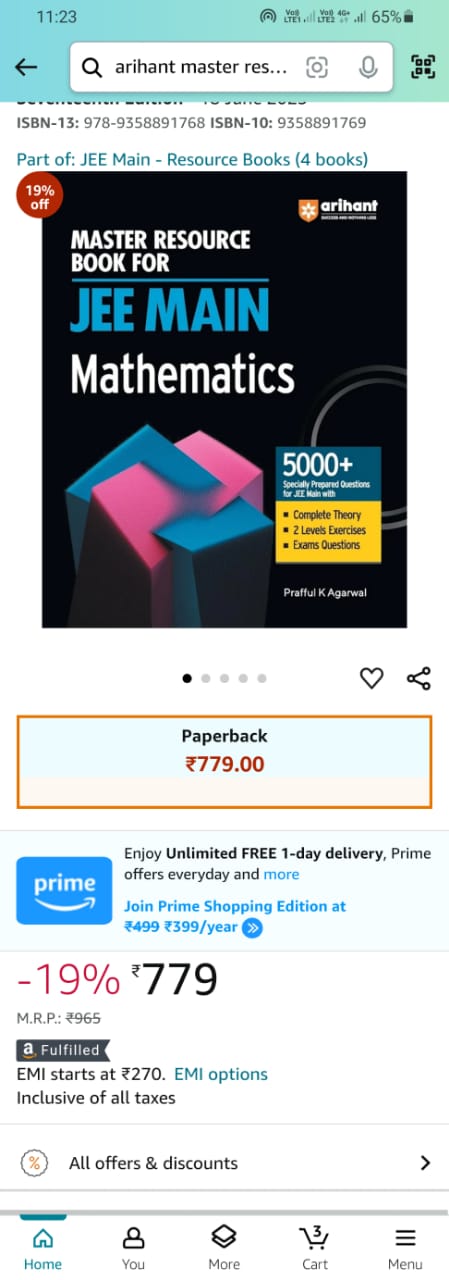This screenshot has width=449, height=1280.
Task: Open the Cart icon
Action: click(315, 1246)
